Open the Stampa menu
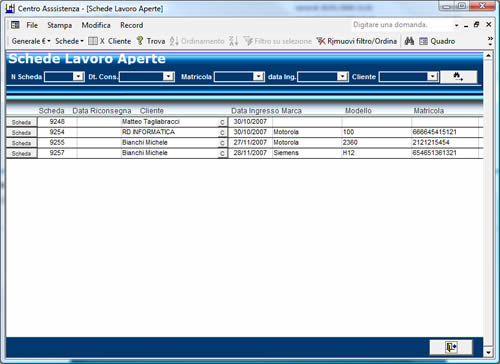The image size is (500, 364). (x=60, y=25)
